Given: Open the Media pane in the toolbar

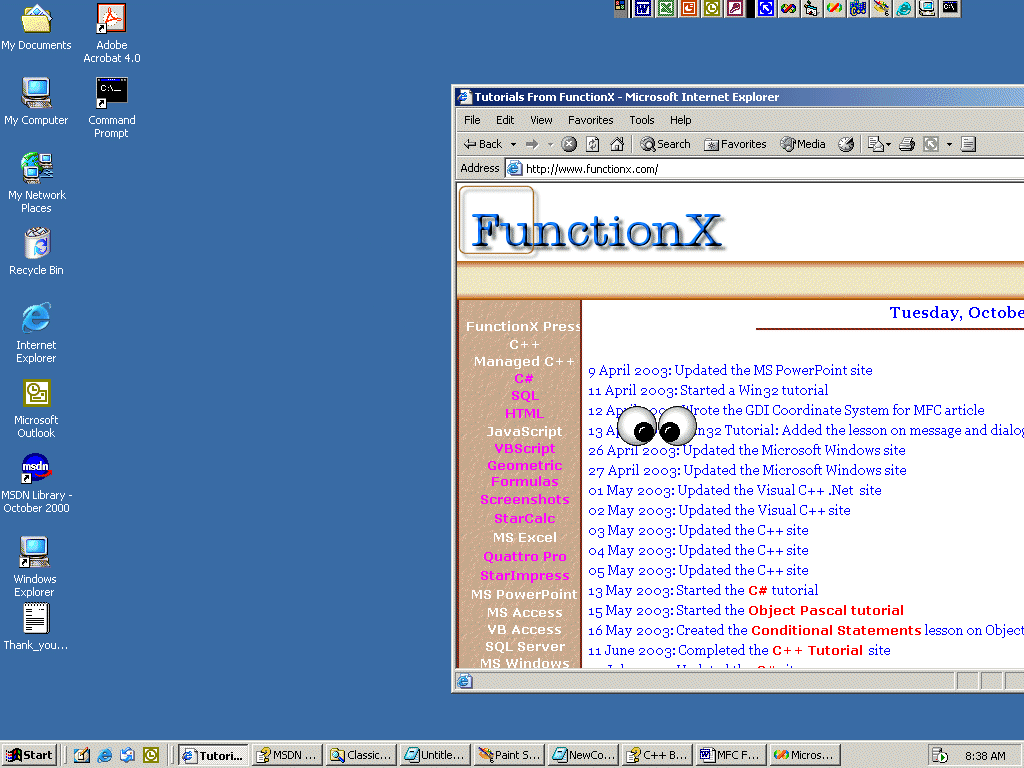Looking at the screenshot, I should [803, 144].
